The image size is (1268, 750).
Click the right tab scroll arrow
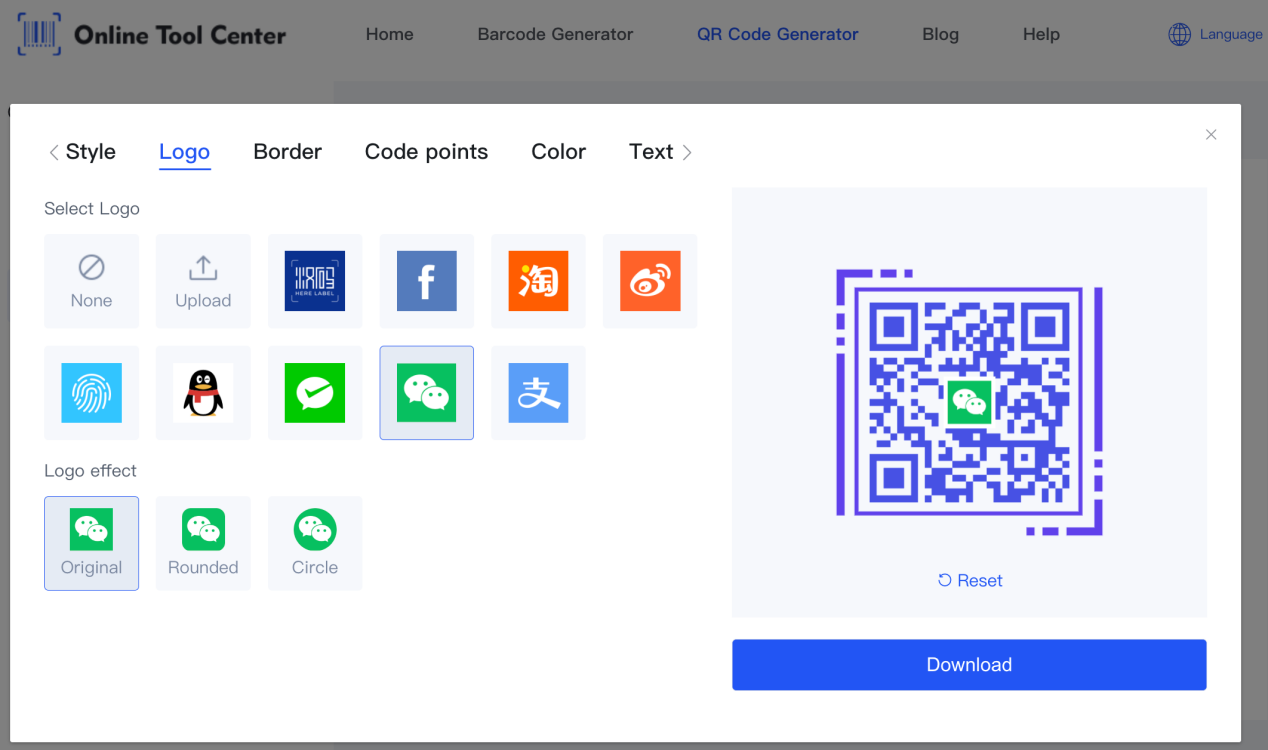click(687, 153)
